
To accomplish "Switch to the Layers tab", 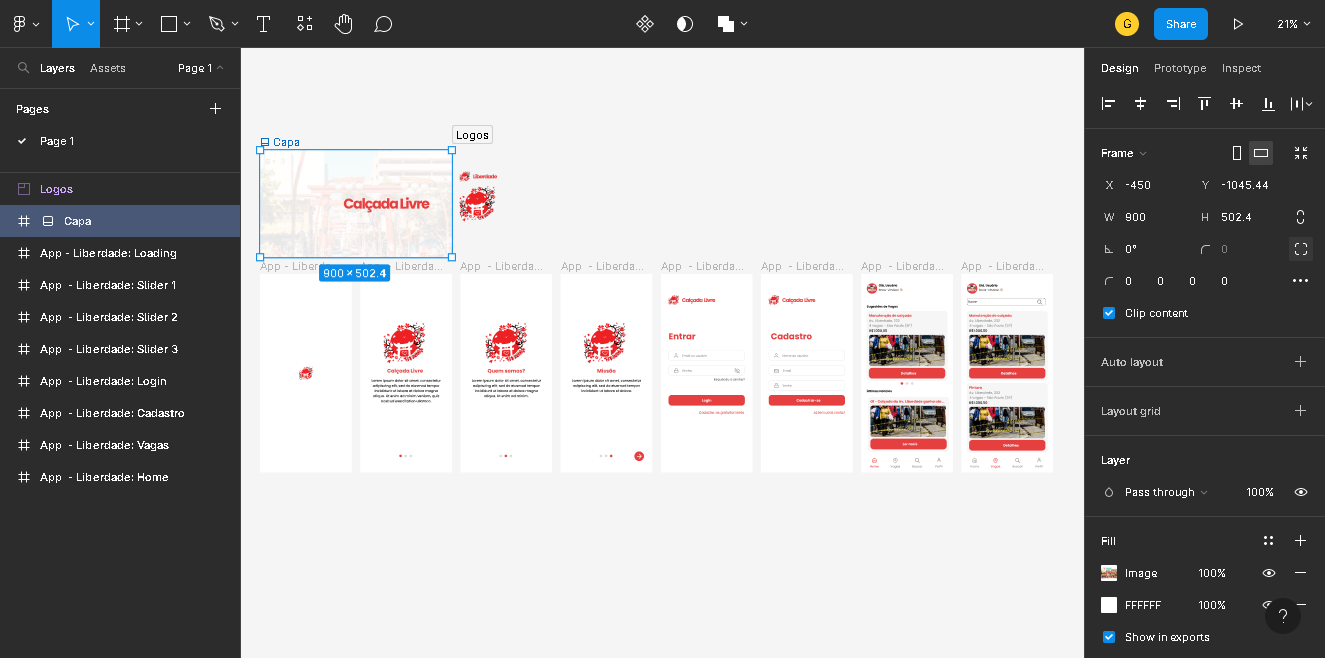I will pyautogui.click(x=57, y=68).
